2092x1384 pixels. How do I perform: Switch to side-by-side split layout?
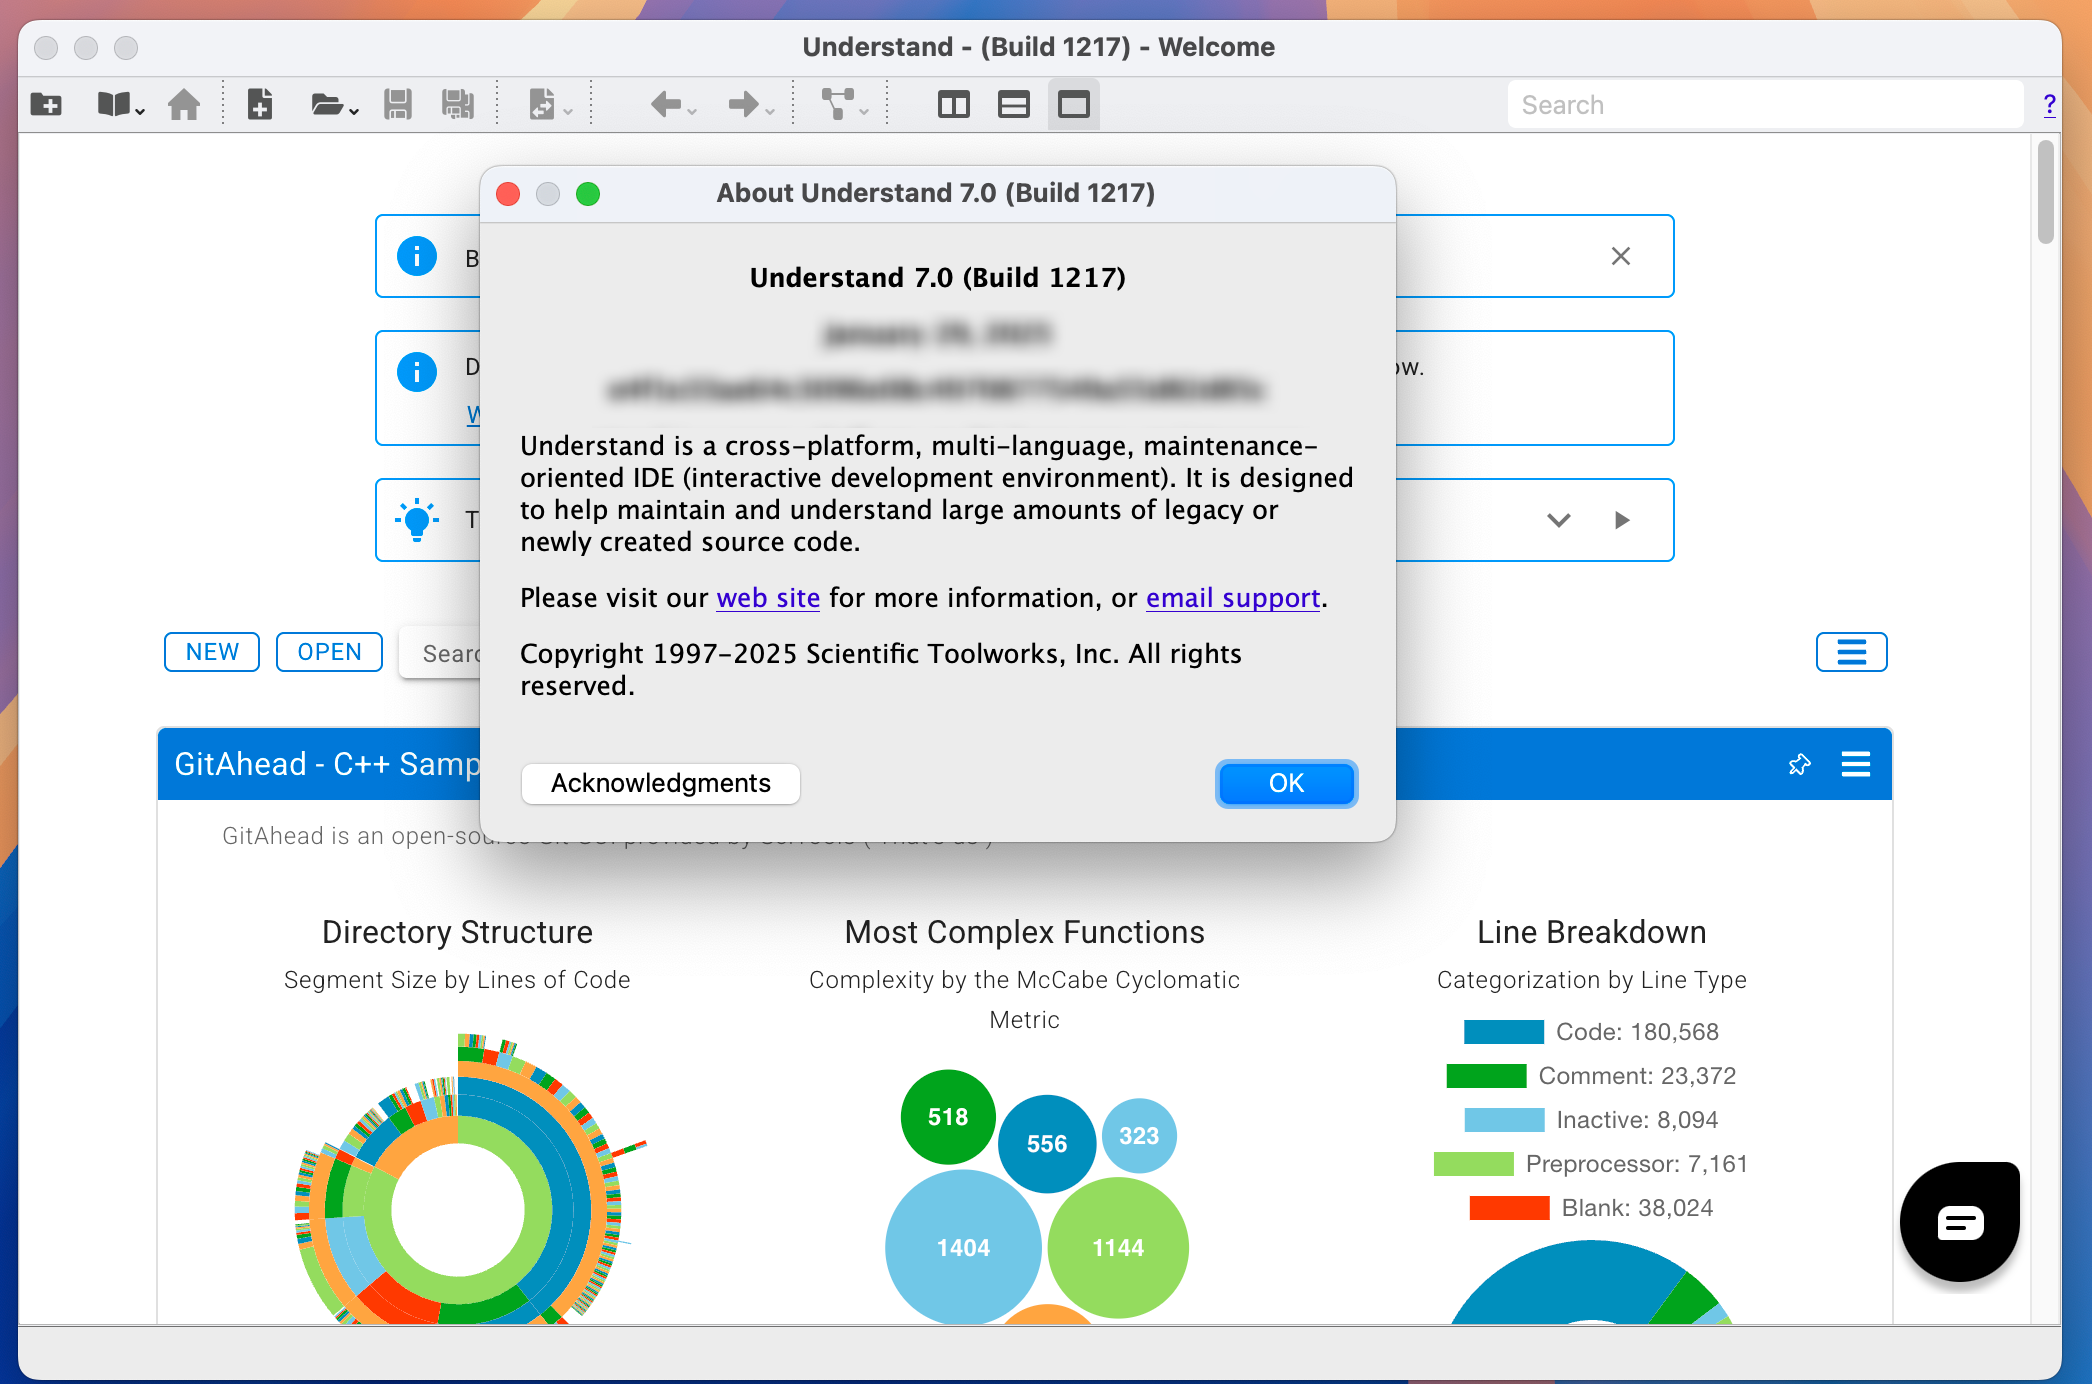click(x=954, y=104)
